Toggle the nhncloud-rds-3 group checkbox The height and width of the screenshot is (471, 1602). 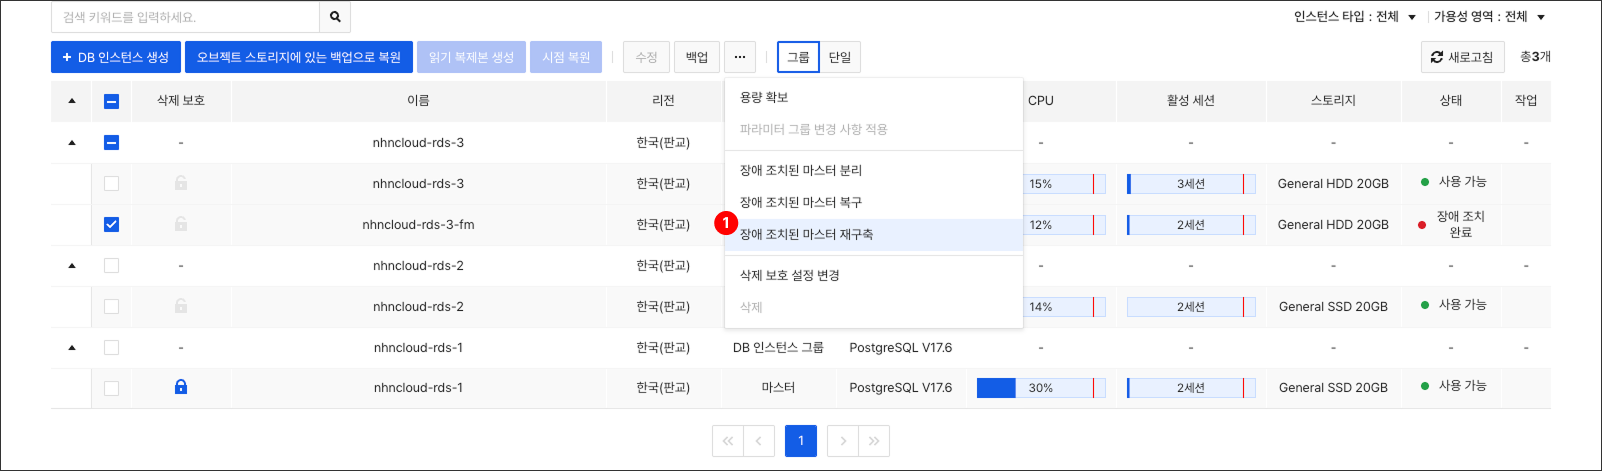tap(111, 142)
